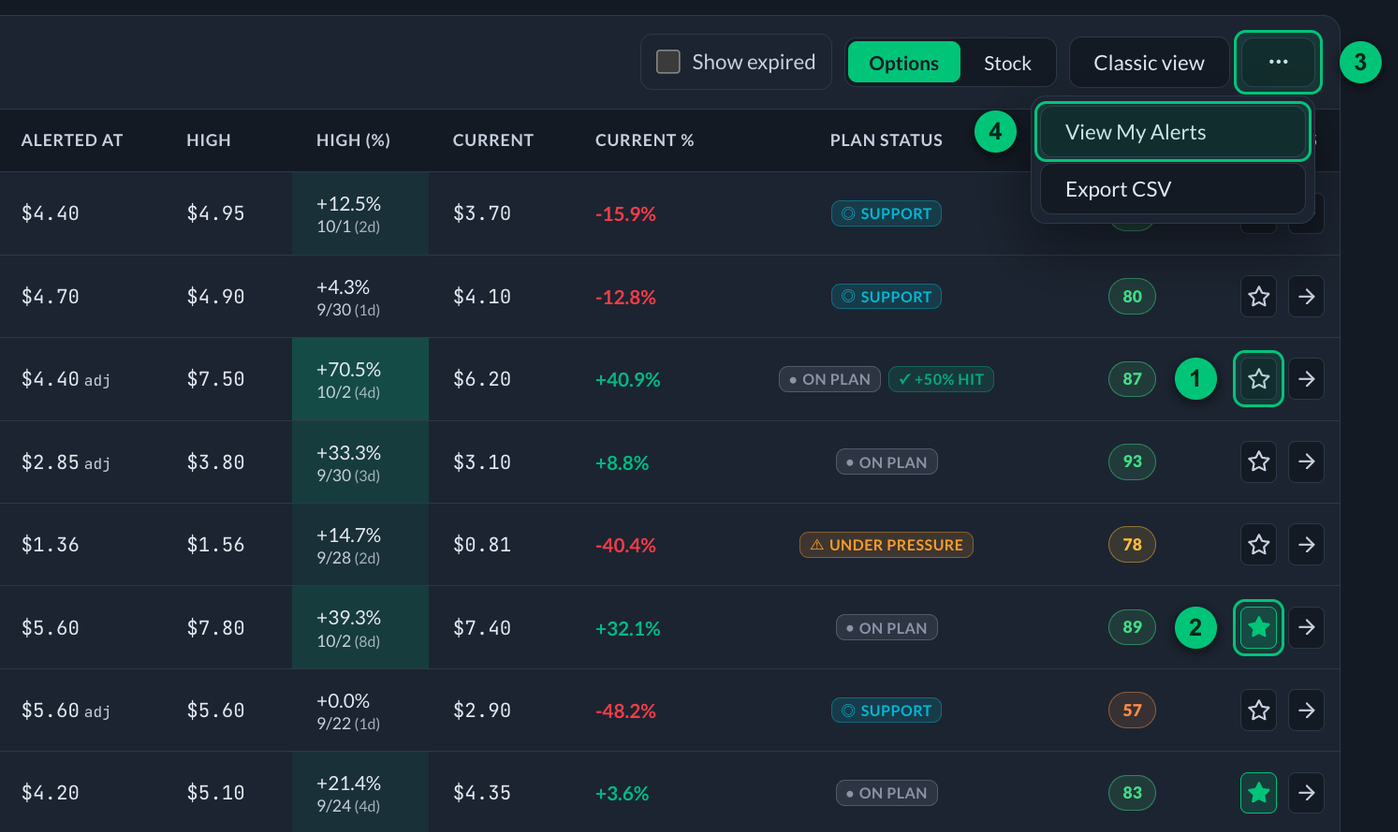Switch to the Stock tab
The height and width of the screenshot is (832, 1398).
click(1007, 63)
